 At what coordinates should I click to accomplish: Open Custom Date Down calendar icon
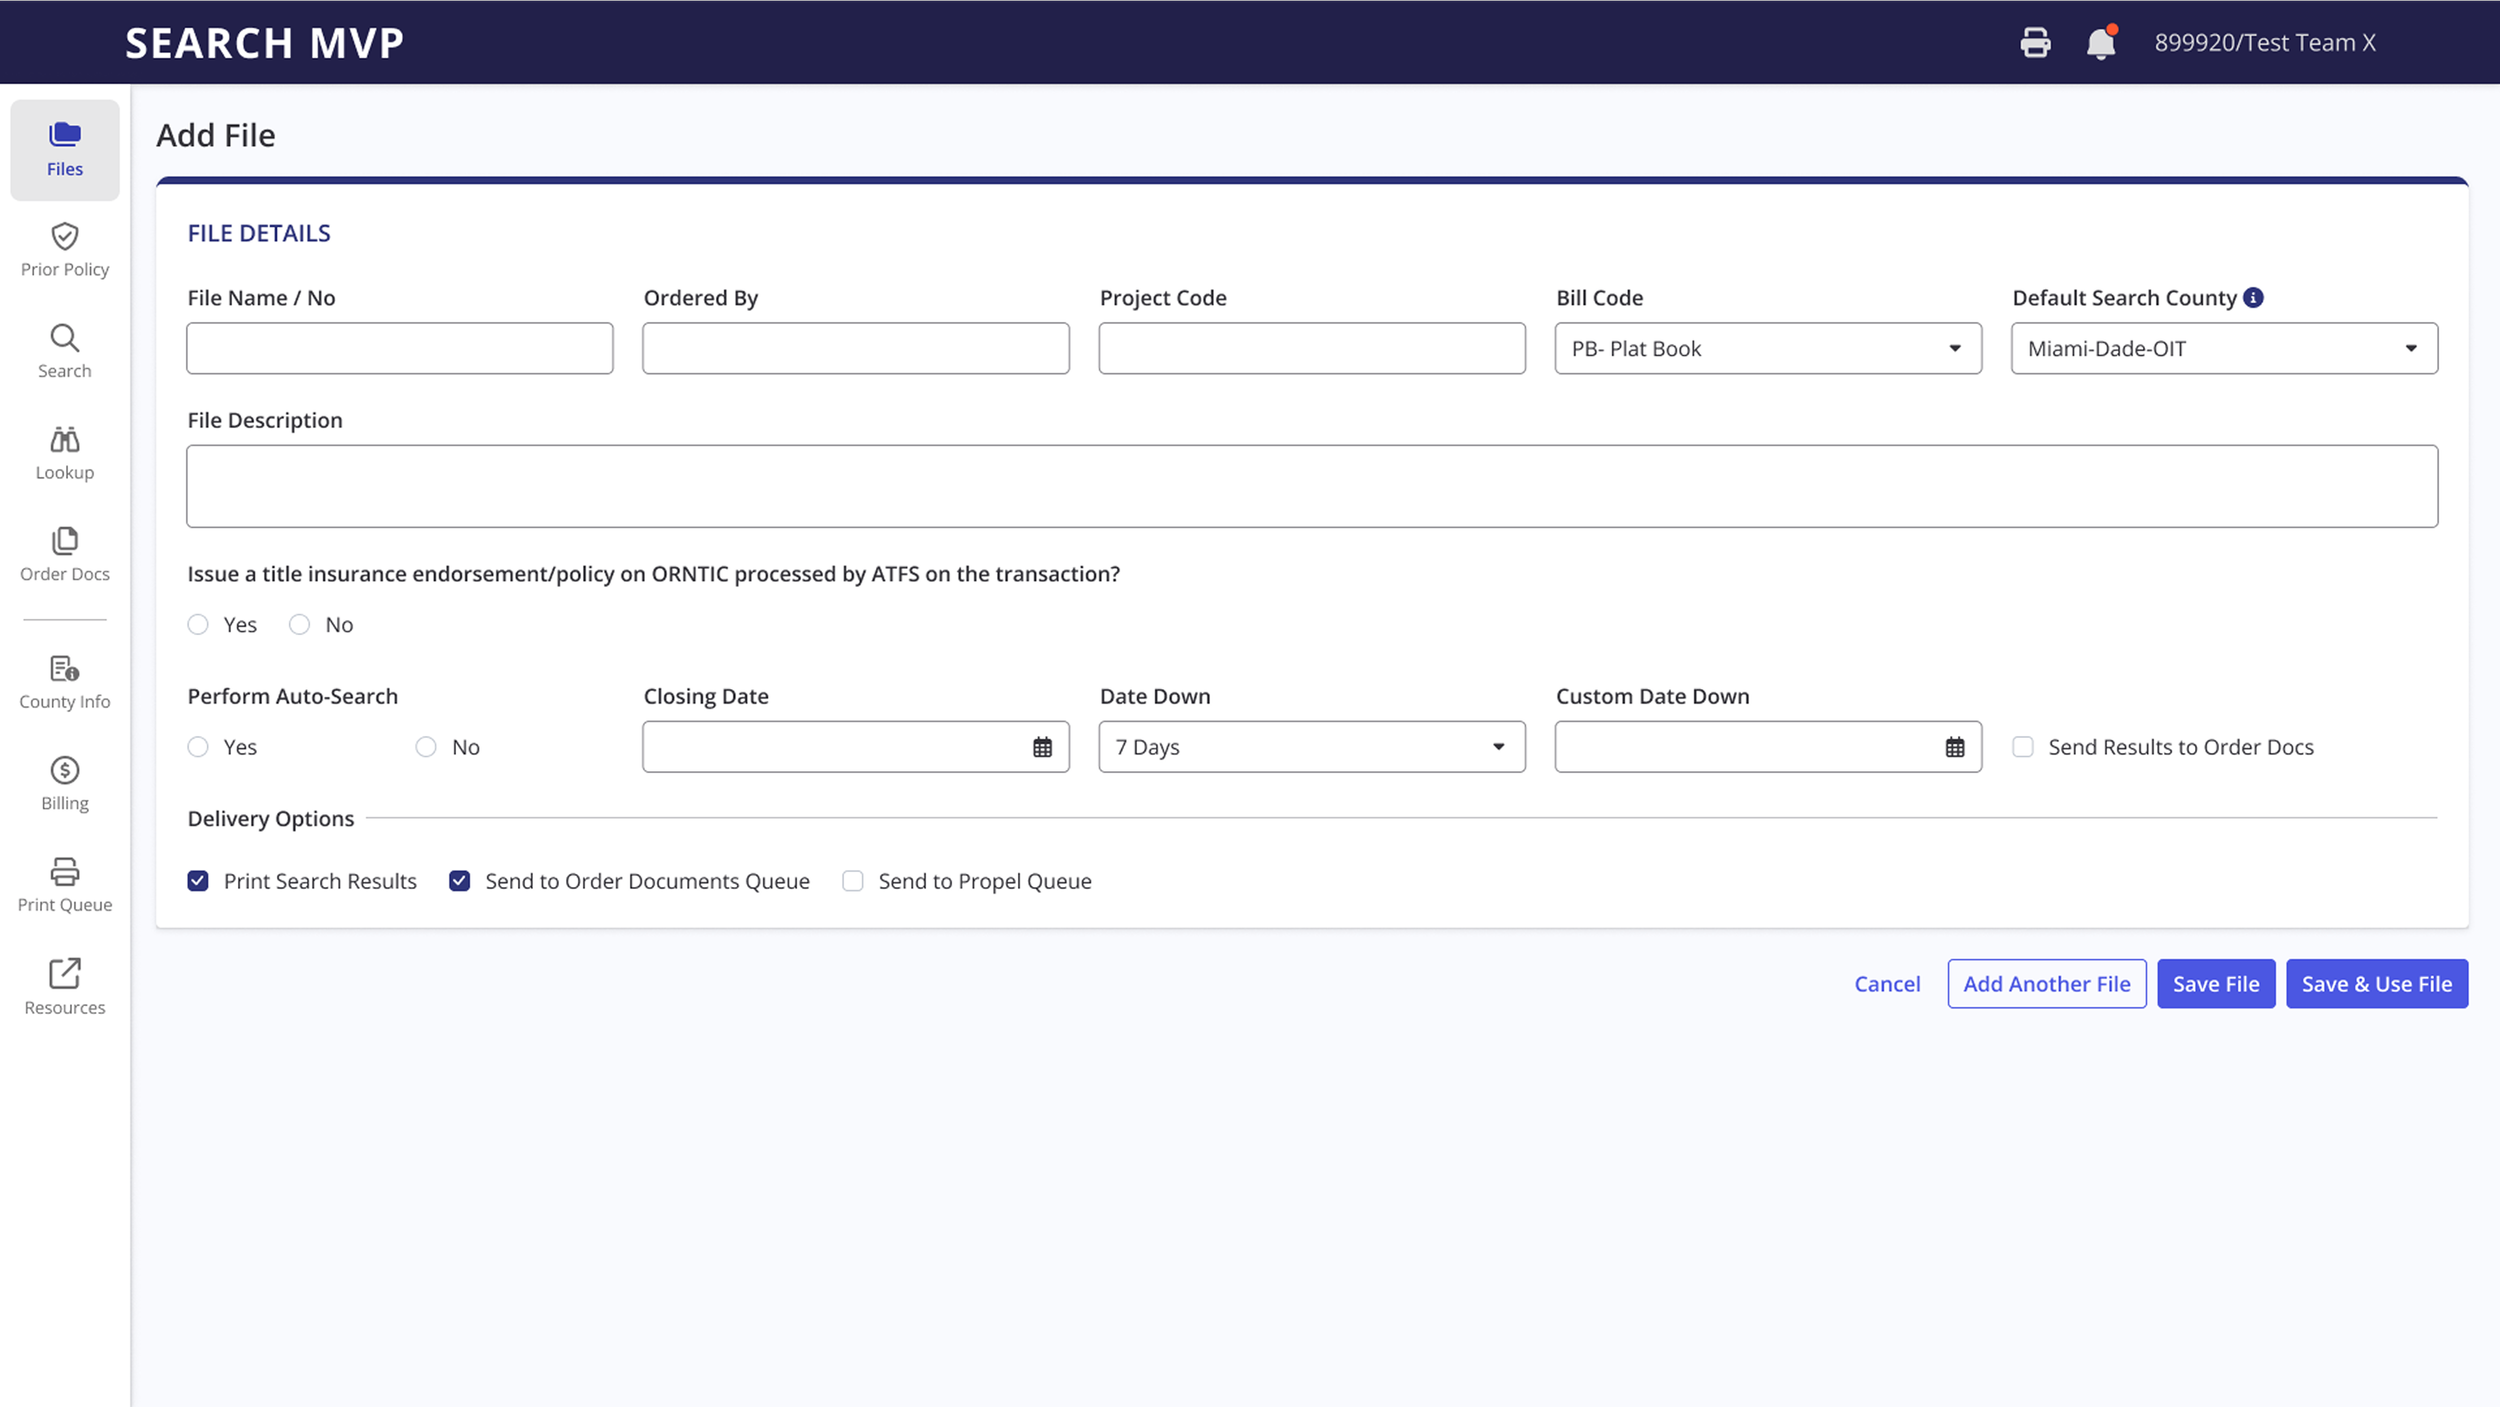point(1954,747)
